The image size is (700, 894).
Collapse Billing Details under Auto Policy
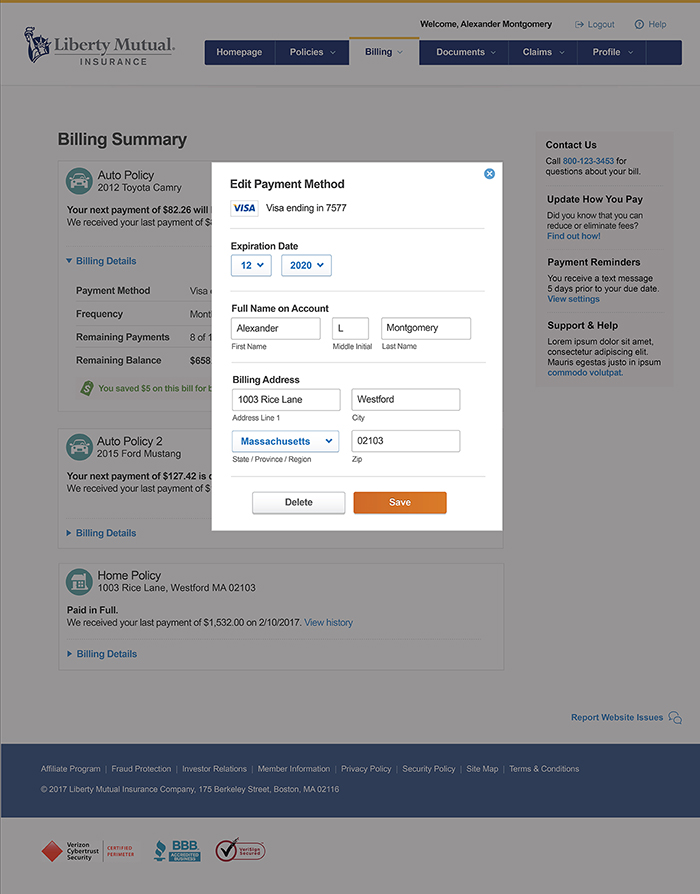[101, 261]
